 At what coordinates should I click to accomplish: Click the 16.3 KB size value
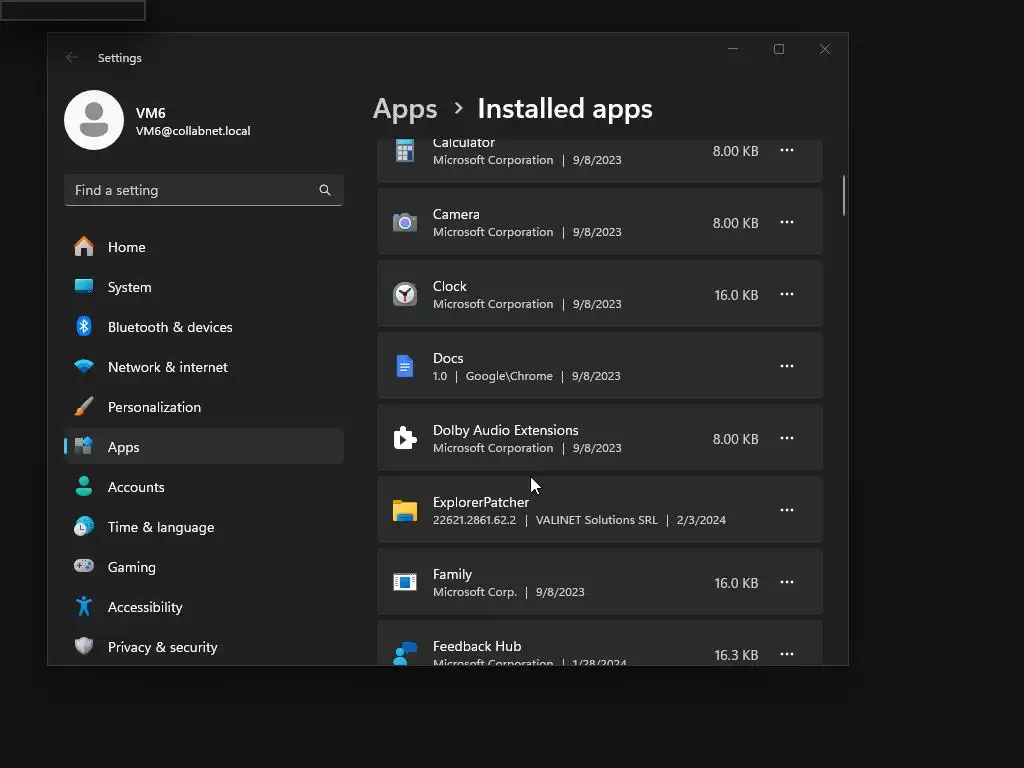(736, 655)
